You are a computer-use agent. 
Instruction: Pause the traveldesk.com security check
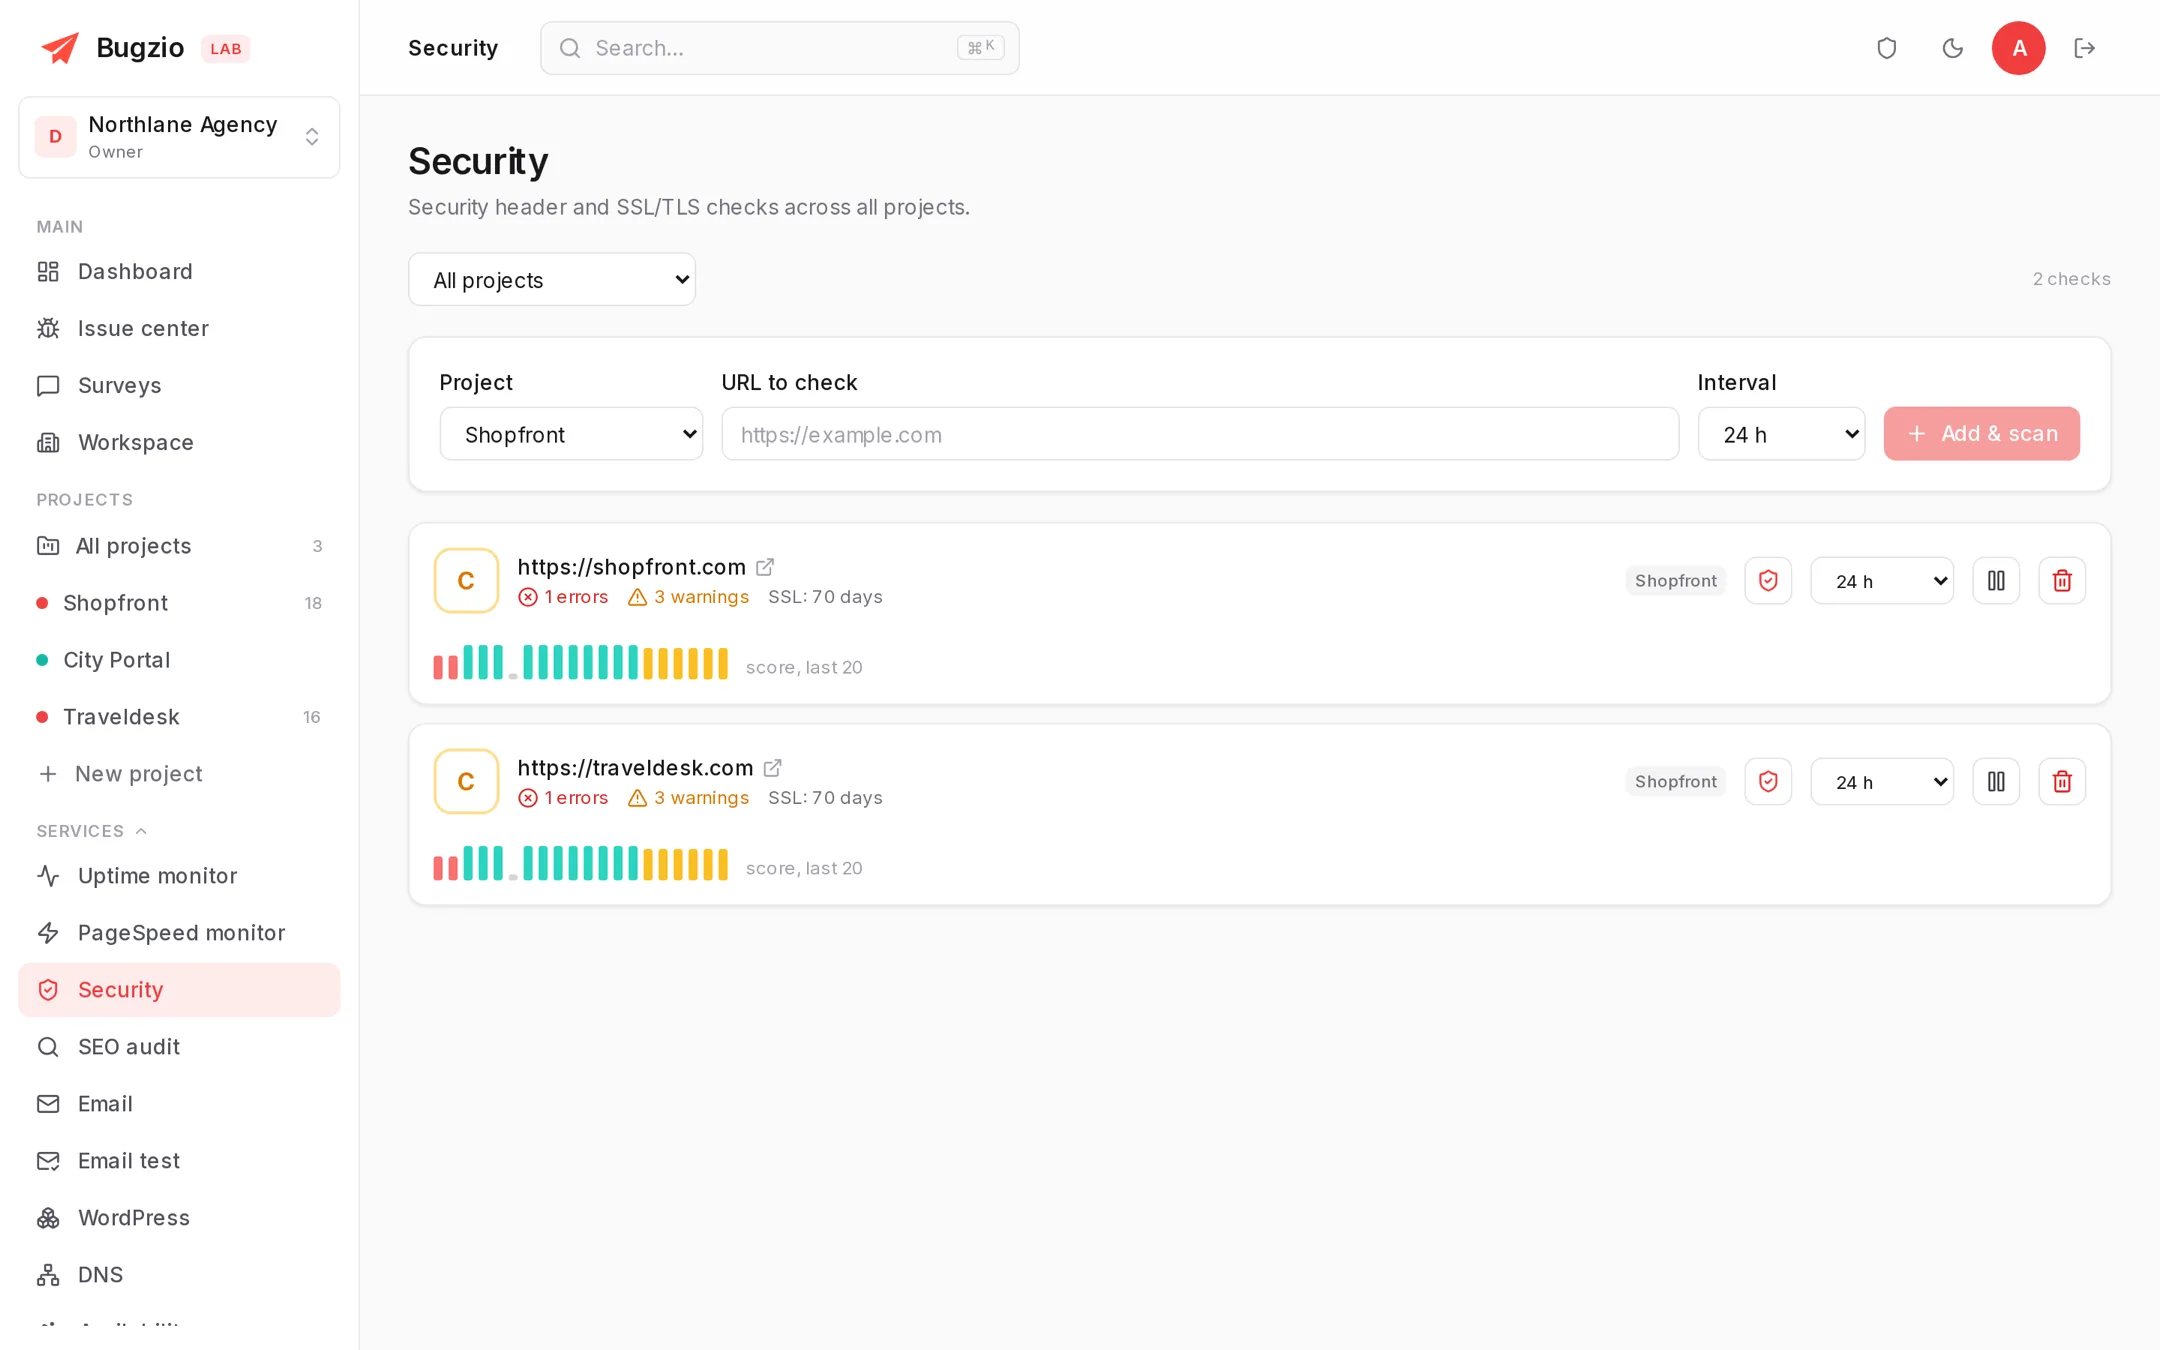[1996, 782]
